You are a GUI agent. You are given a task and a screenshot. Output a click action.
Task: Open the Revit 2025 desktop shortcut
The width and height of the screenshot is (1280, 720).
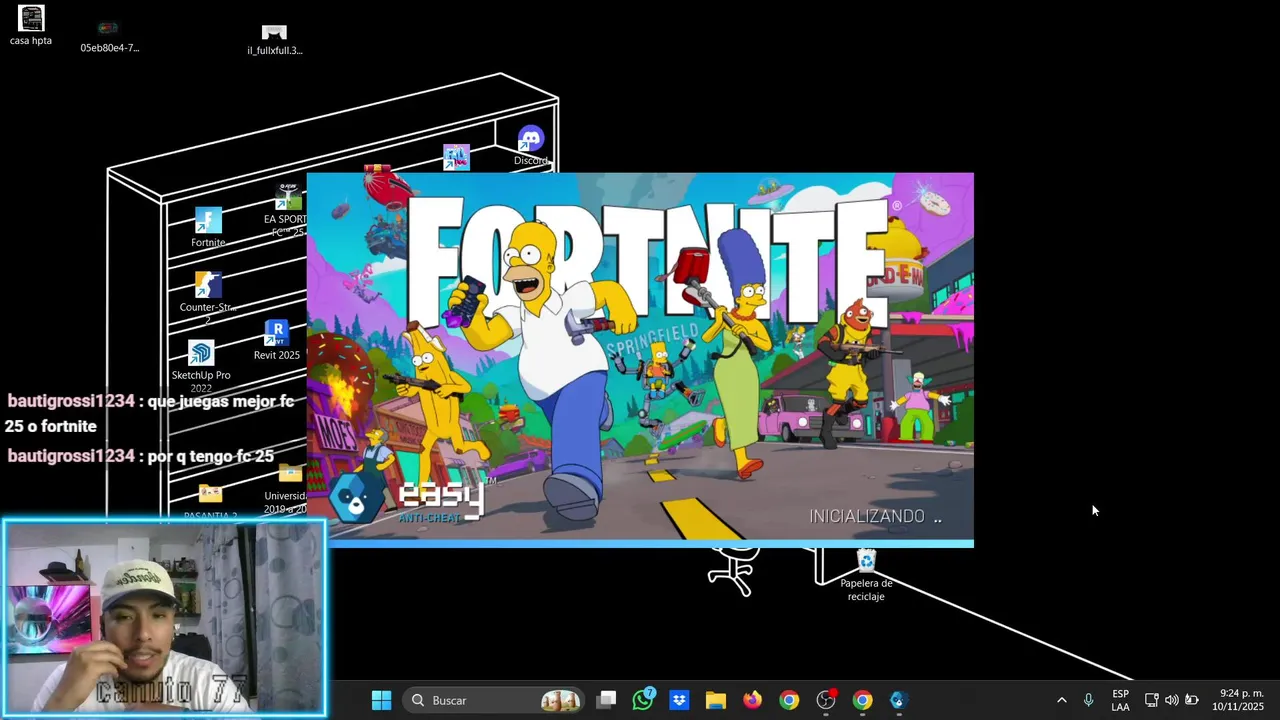(277, 341)
